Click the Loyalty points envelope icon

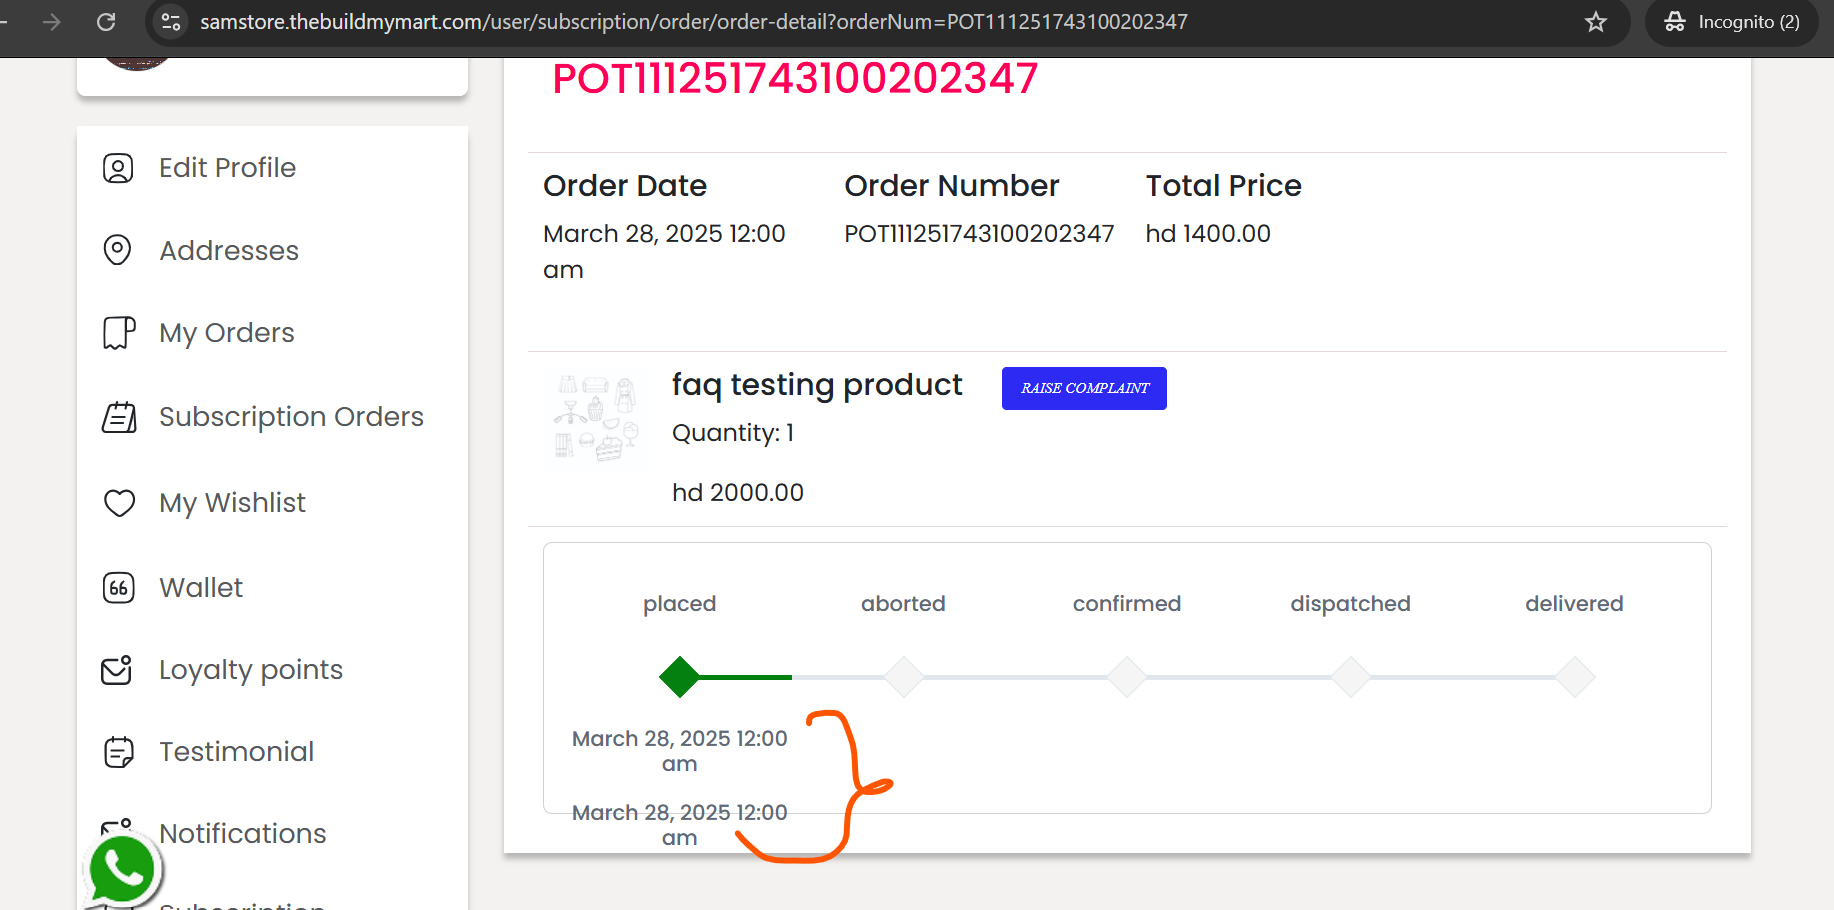point(117,669)
